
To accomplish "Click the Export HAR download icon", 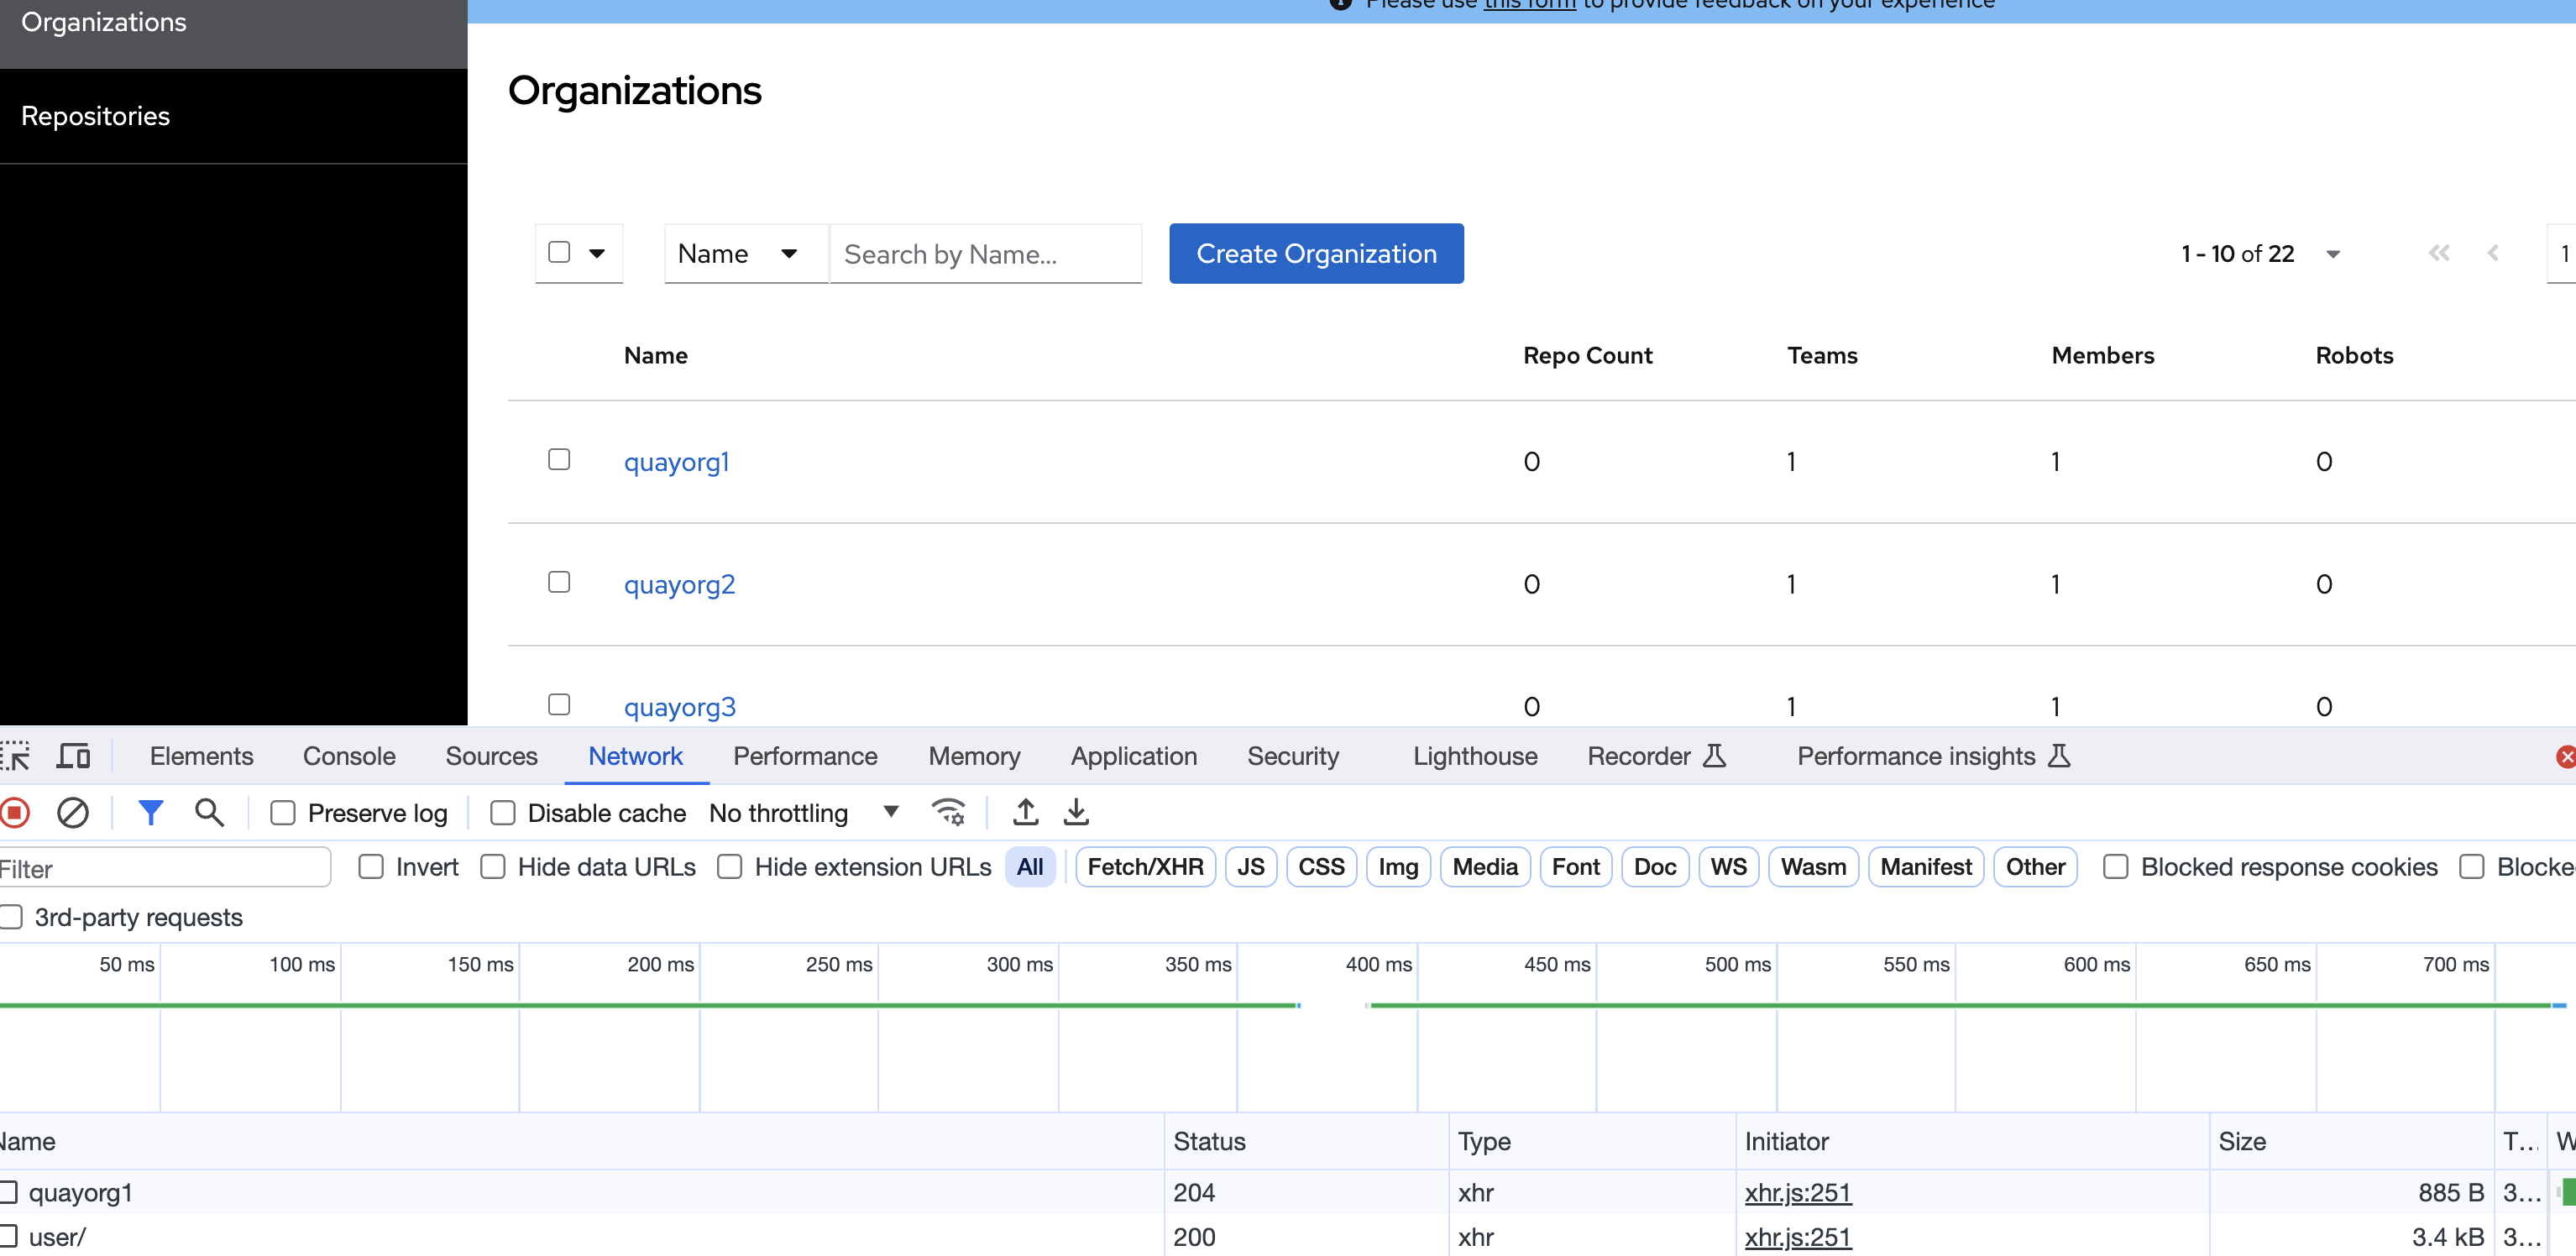I will click(1076, 813).
